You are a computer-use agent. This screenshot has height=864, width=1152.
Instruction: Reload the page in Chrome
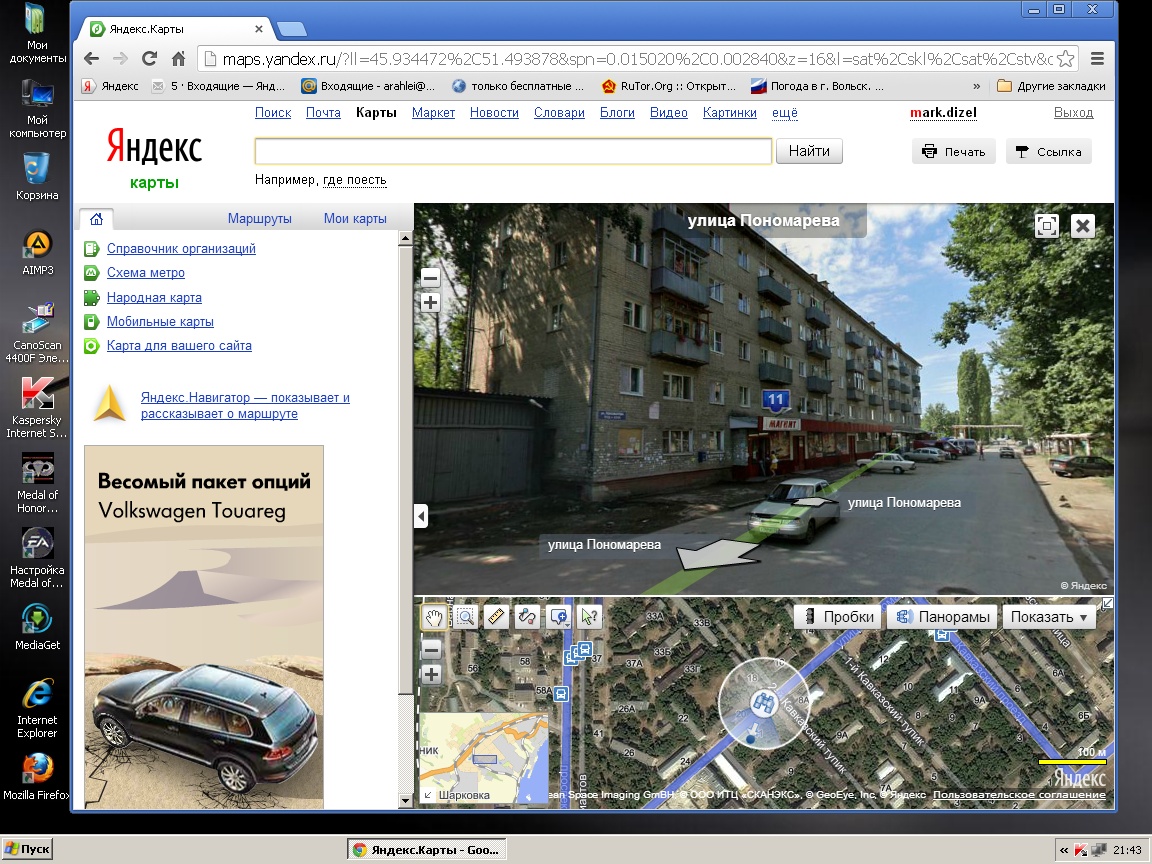click(150, 59)
